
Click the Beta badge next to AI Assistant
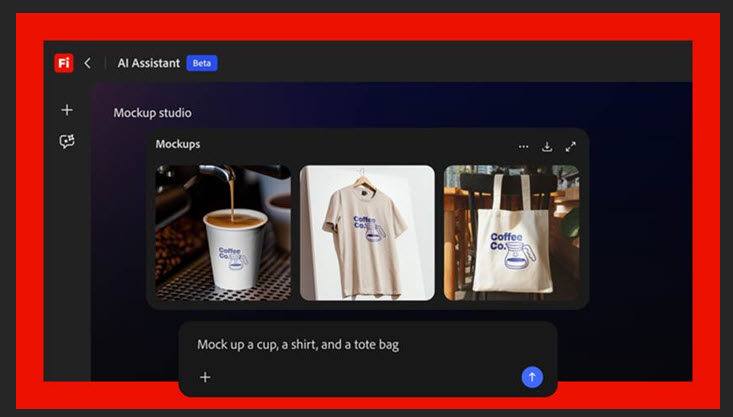point(202,63)
